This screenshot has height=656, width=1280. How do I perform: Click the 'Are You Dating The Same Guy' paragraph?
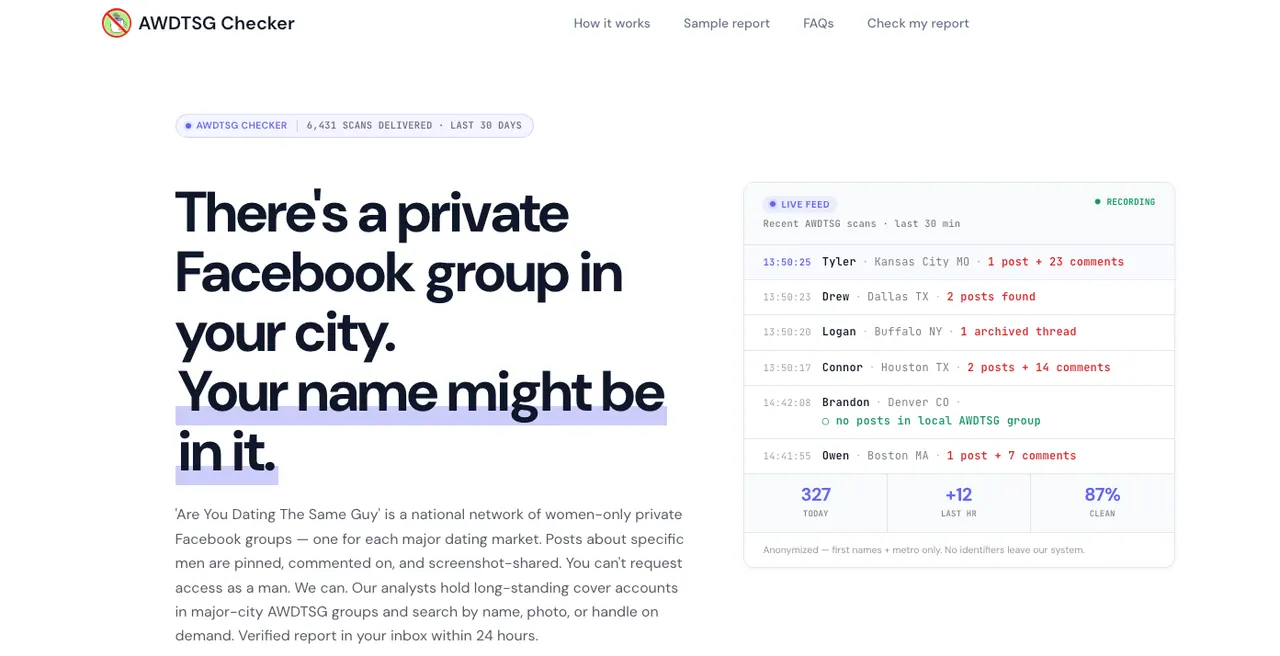pos(429,575)
